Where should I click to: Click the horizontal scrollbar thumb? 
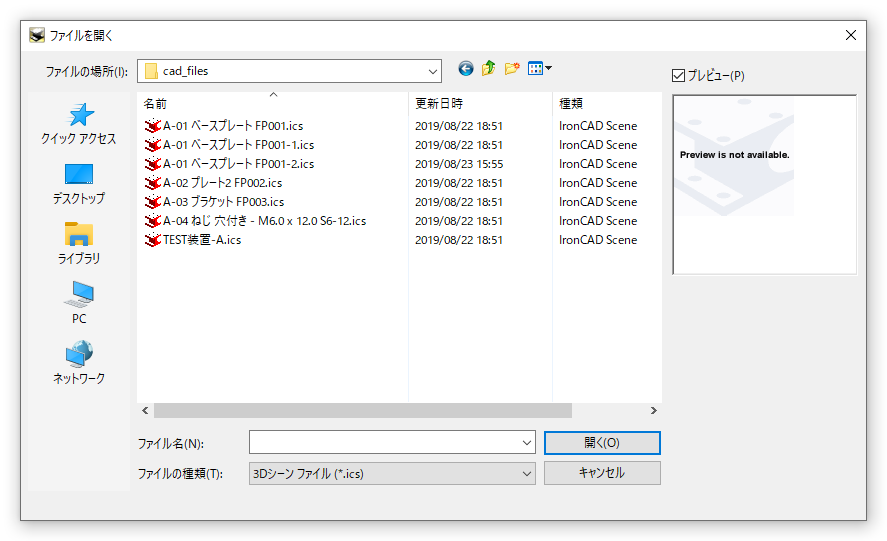pos(363,410)
